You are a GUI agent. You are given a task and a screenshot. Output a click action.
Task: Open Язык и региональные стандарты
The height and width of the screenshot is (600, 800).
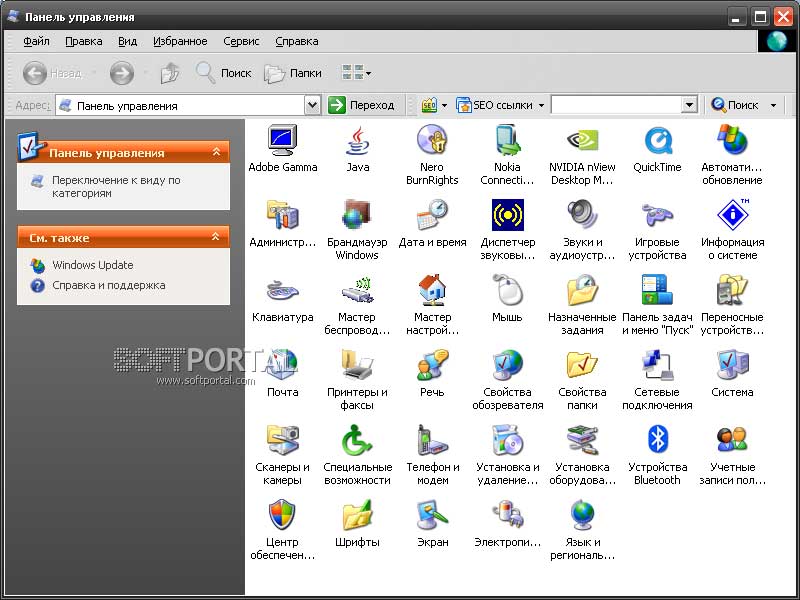[x=582, y=530]
